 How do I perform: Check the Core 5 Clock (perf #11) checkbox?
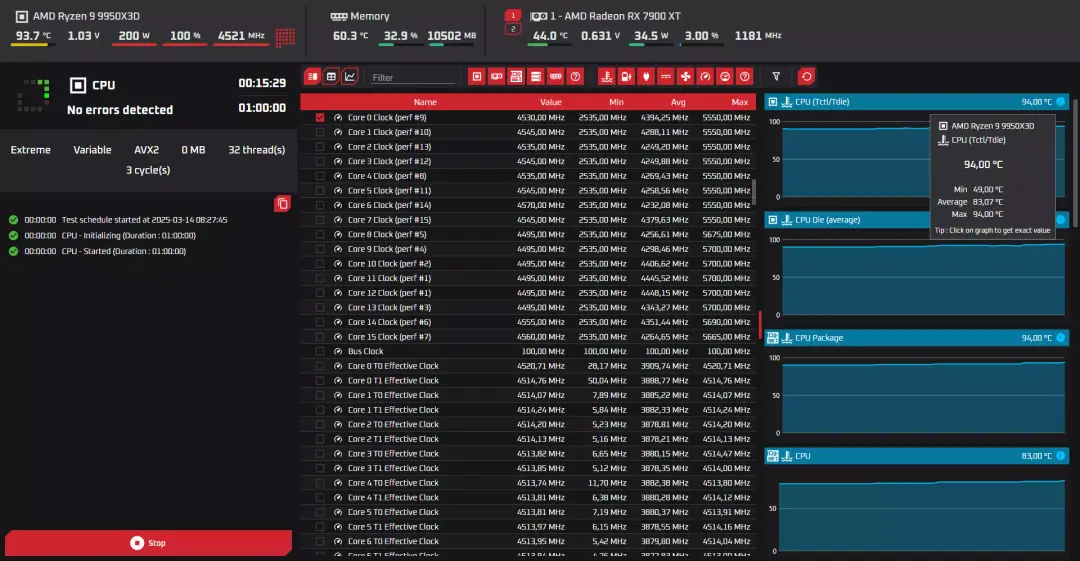[x=320, y=190]
